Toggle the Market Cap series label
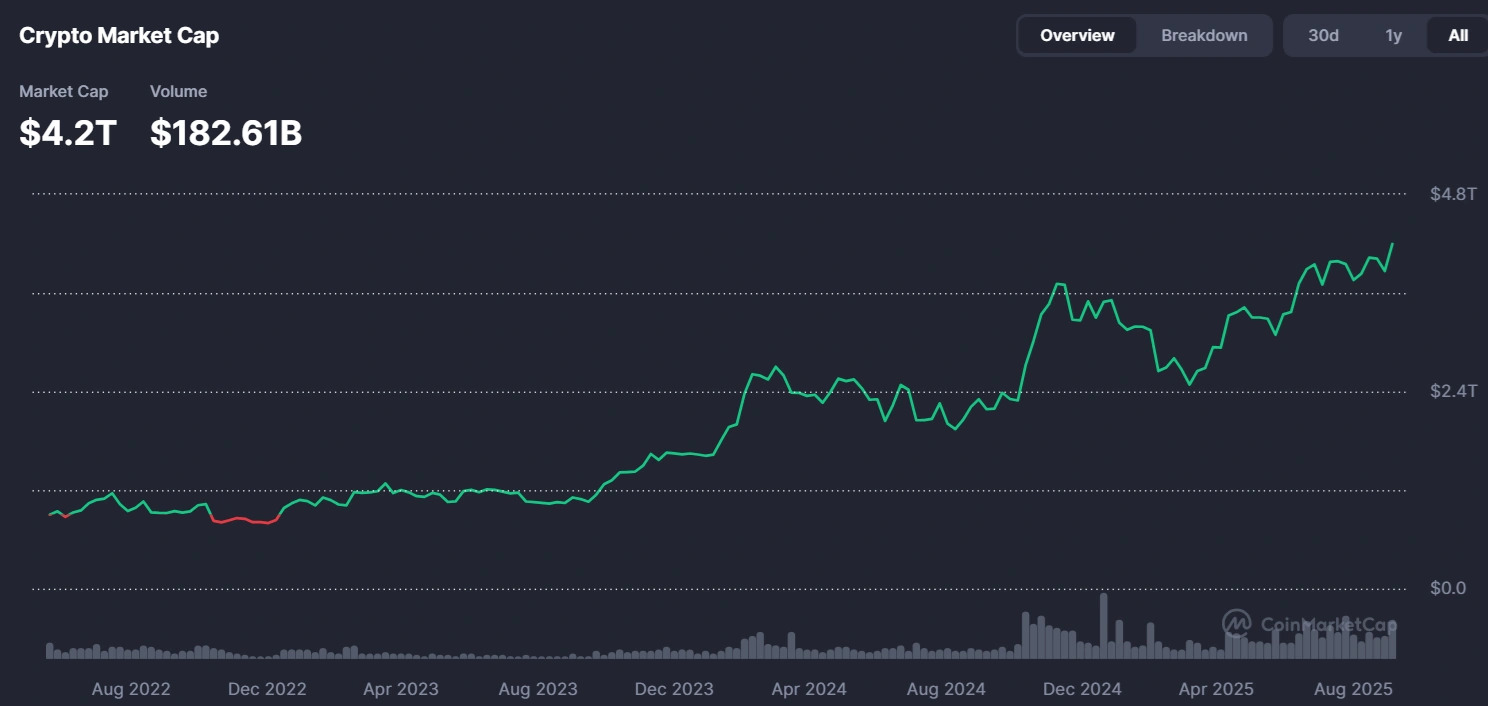The width and height of the screenshot is (1488, 706). click(64, 91)
